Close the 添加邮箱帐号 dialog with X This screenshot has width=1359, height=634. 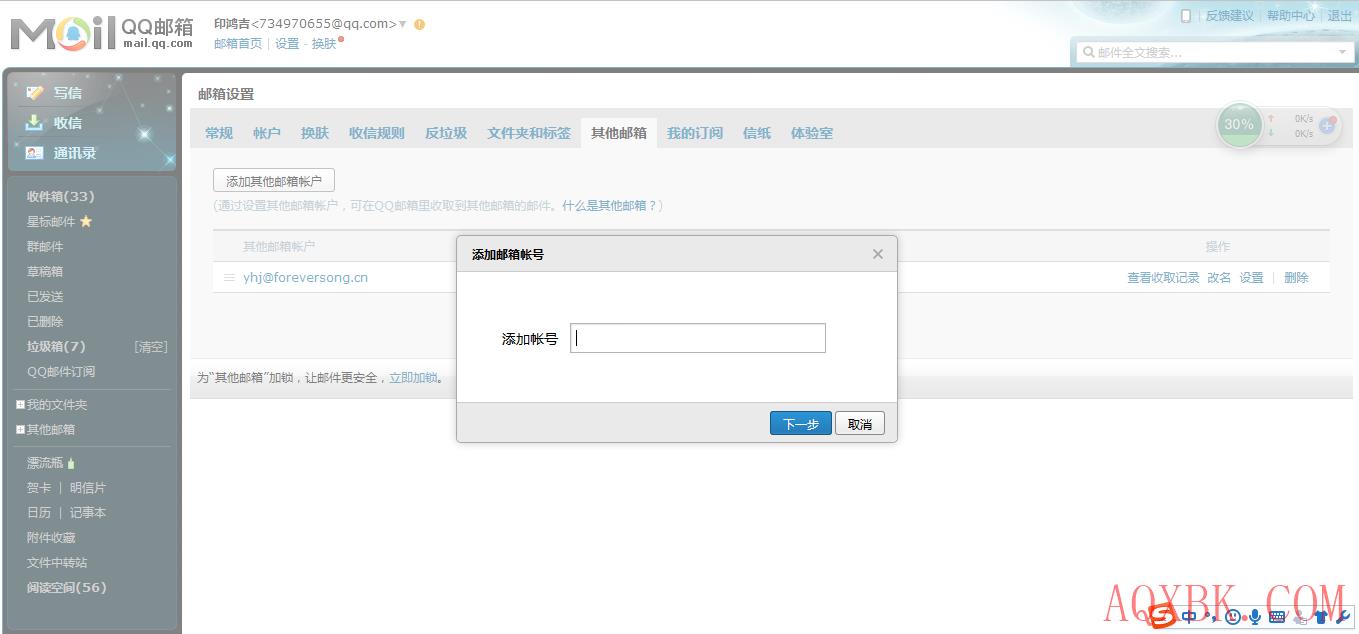coord(878,254)
